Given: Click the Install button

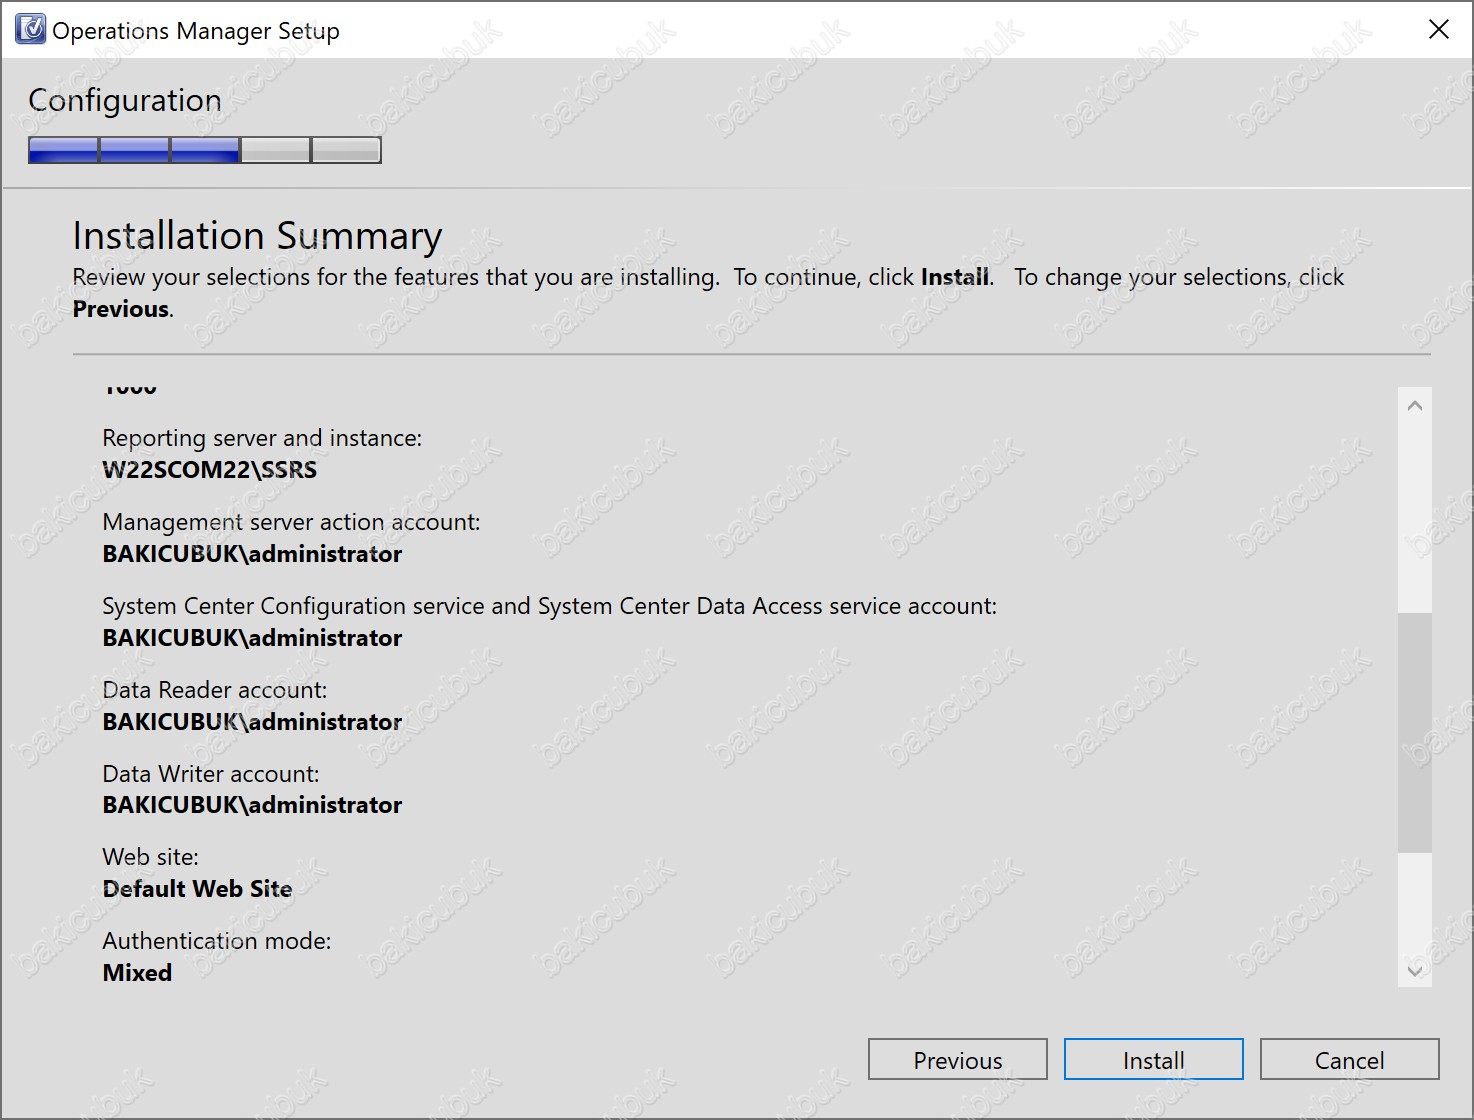Looking at the screenshot, I should [x=1153, y=1060].
